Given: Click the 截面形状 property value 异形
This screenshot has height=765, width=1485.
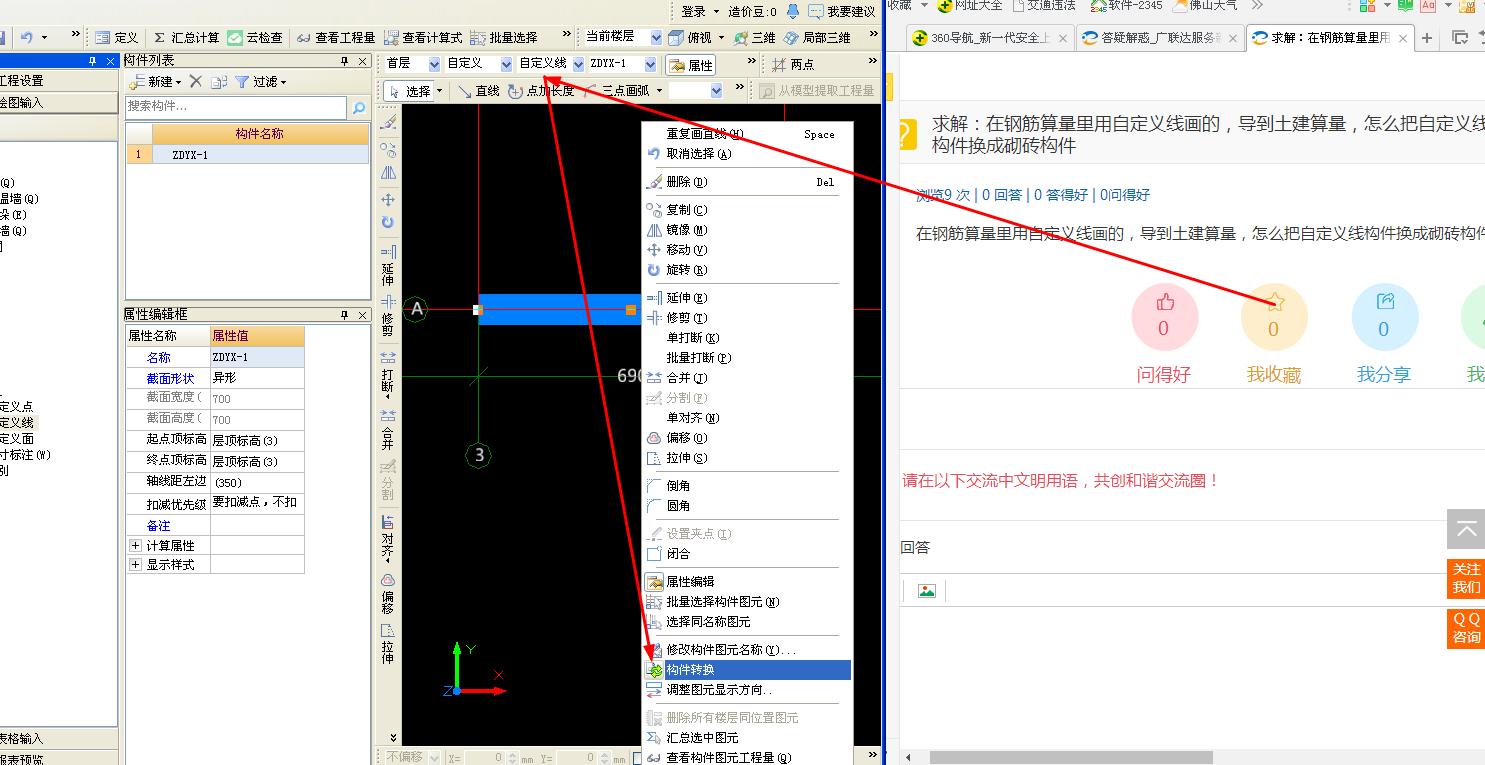Looking at the screenshot, I should (x=257, y=378).
